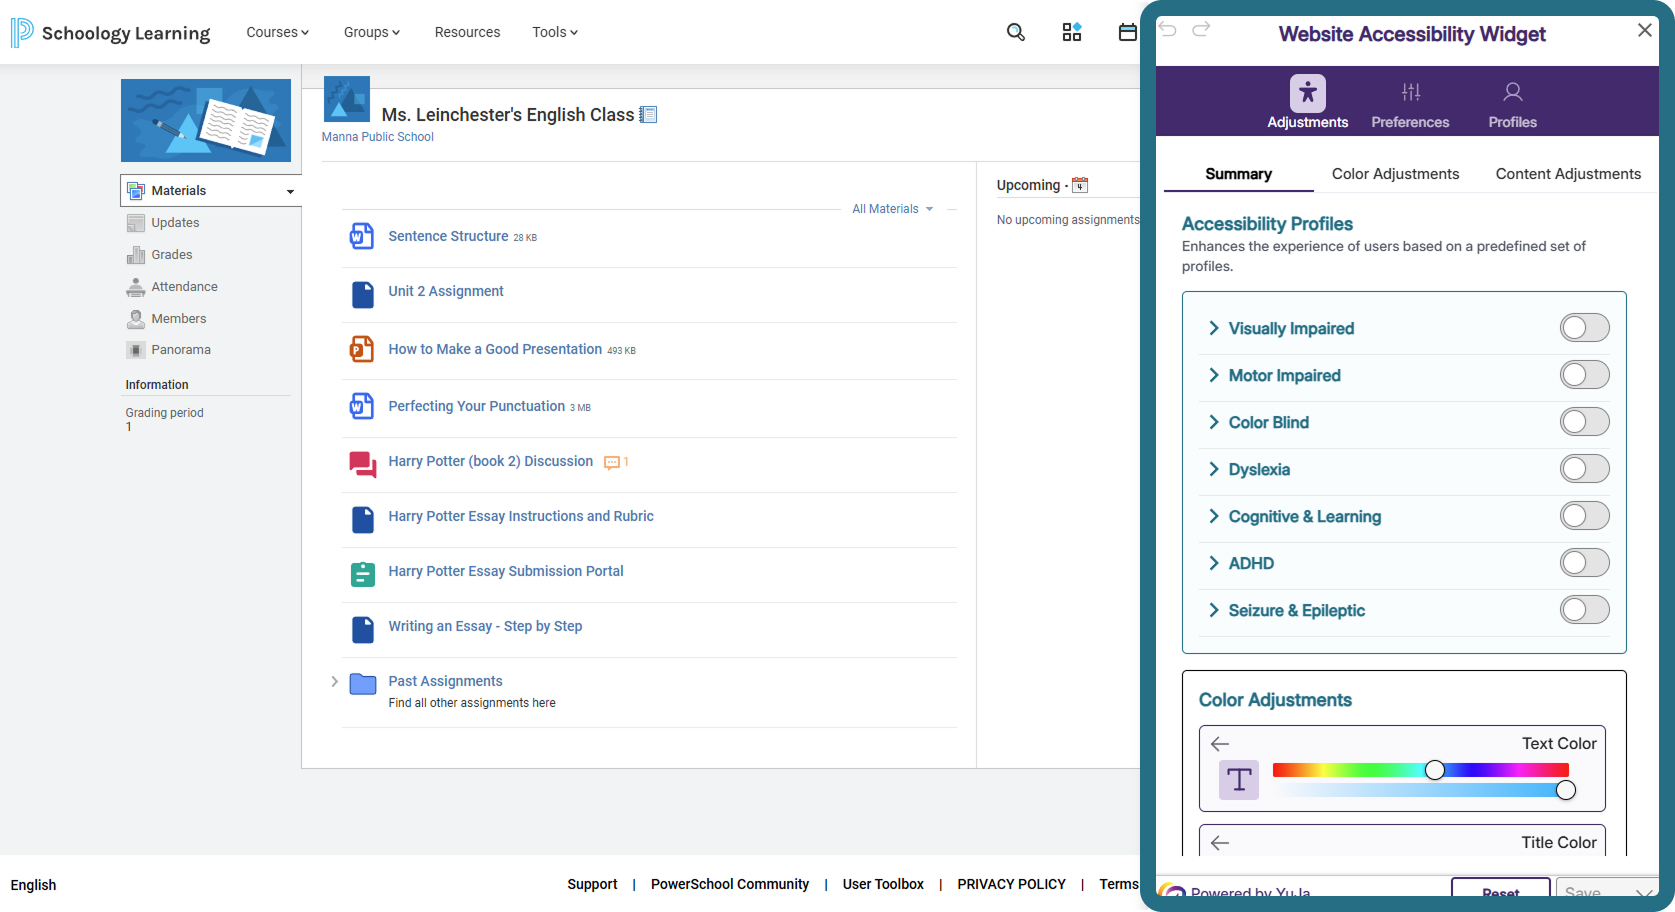The height and width of the screenshot is (912, 1675).
Task: Turn on the Color Blind toggle
Action: tap(1585, 422)
